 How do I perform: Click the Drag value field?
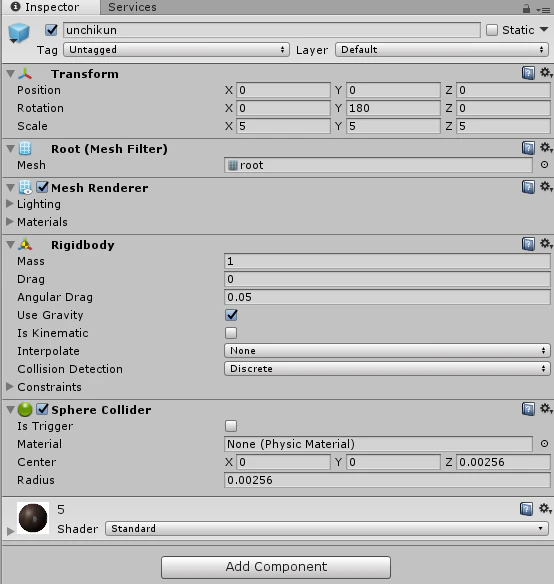pyautogui.click(x=387, y=279)
